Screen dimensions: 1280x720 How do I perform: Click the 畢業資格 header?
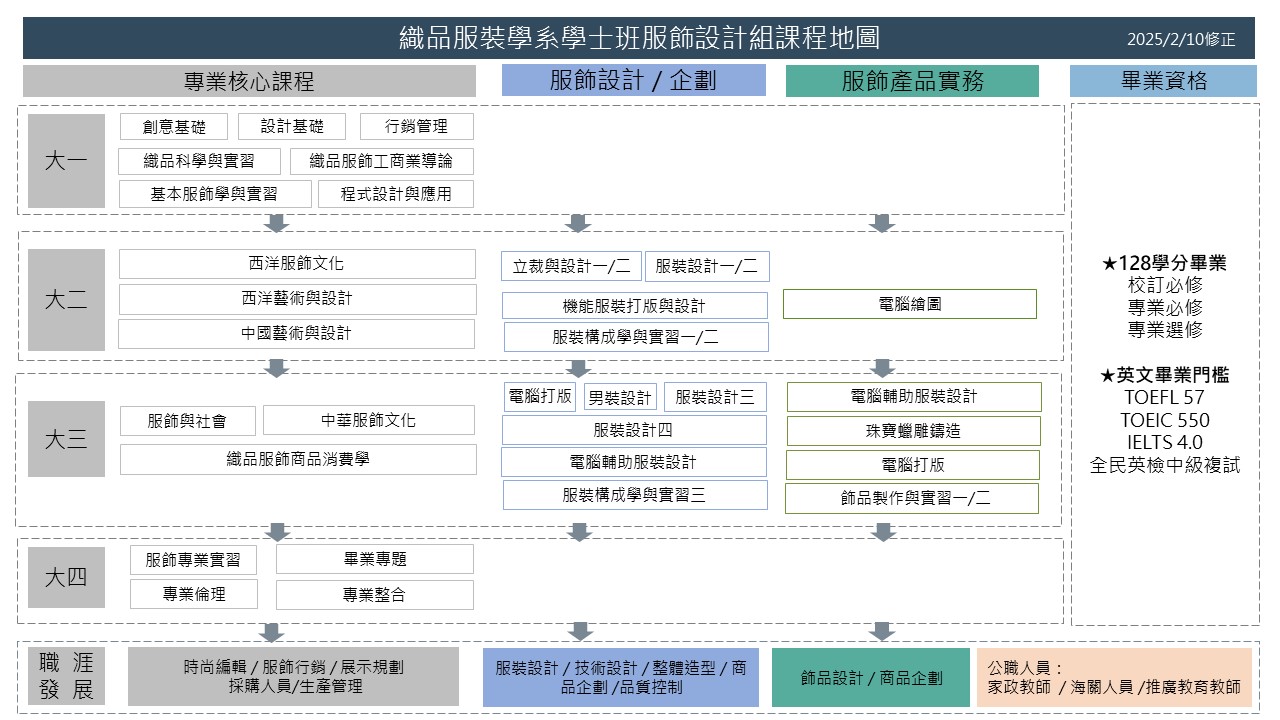coord(1162,81)
